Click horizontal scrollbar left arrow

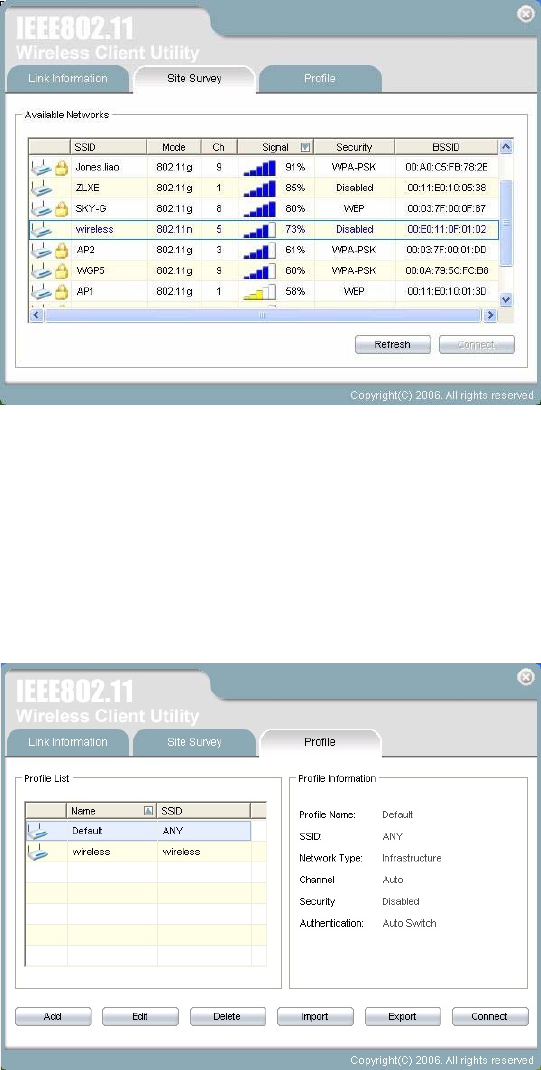point(37,315)
